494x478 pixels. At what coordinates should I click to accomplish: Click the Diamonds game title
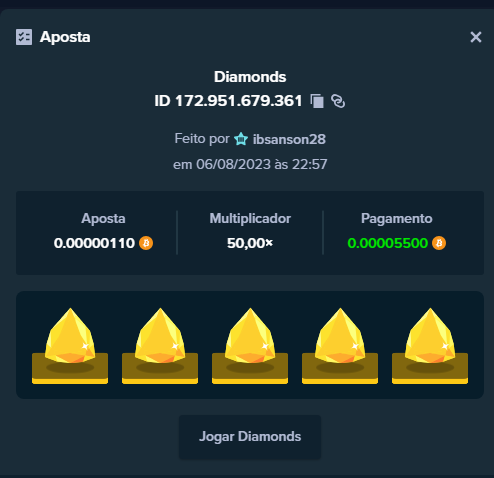coord(250,77)
